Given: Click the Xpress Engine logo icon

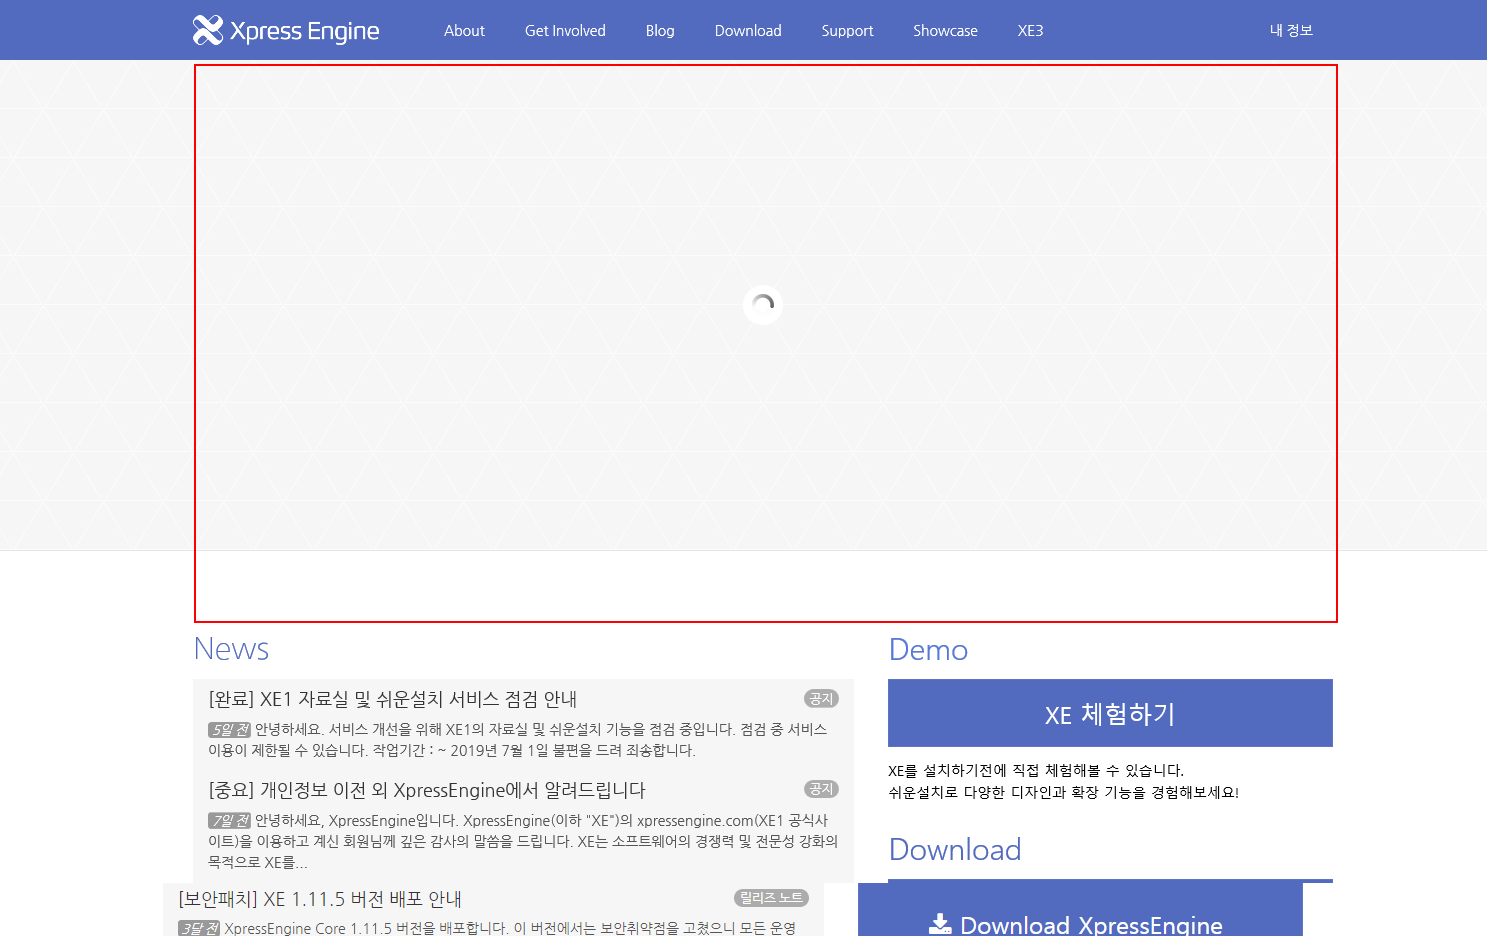Looking at the screenshot, I should 205,30.
